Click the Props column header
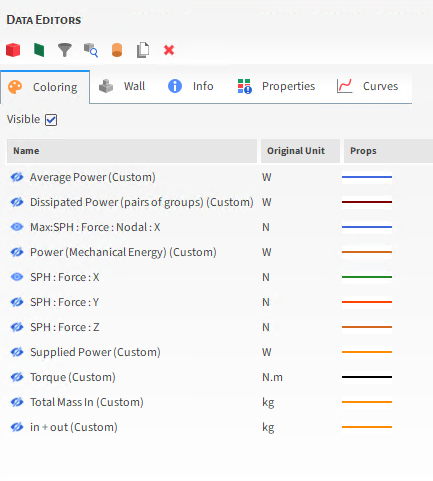The width and height of the screenshot is (433, 481). (388, 151)
